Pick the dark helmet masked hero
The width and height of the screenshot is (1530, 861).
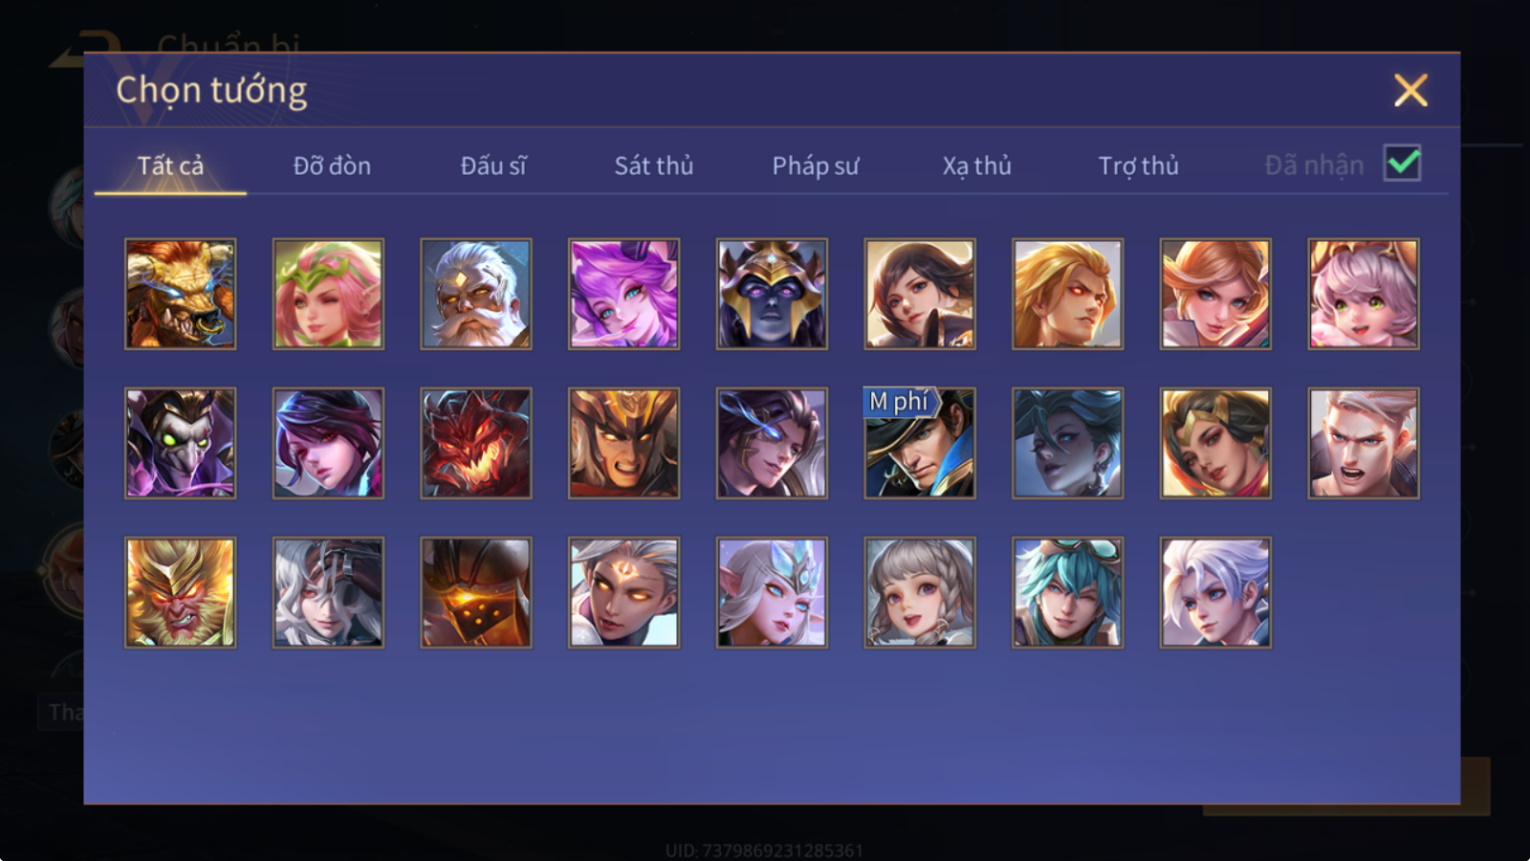click(772, 294)
